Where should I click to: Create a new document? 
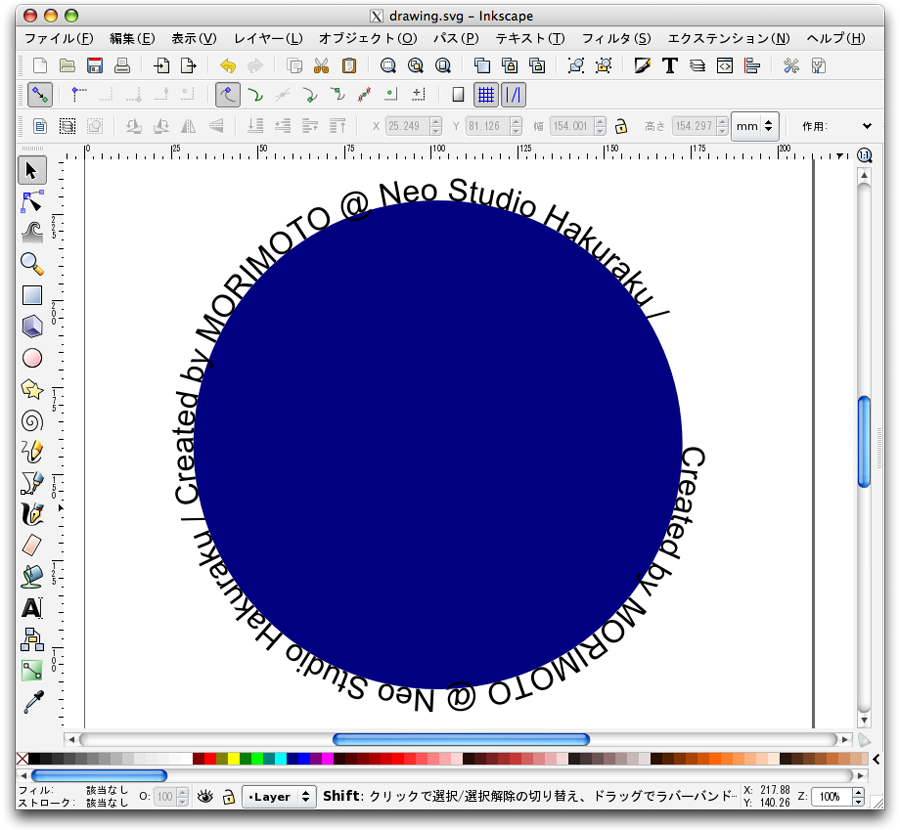point(40,65)
